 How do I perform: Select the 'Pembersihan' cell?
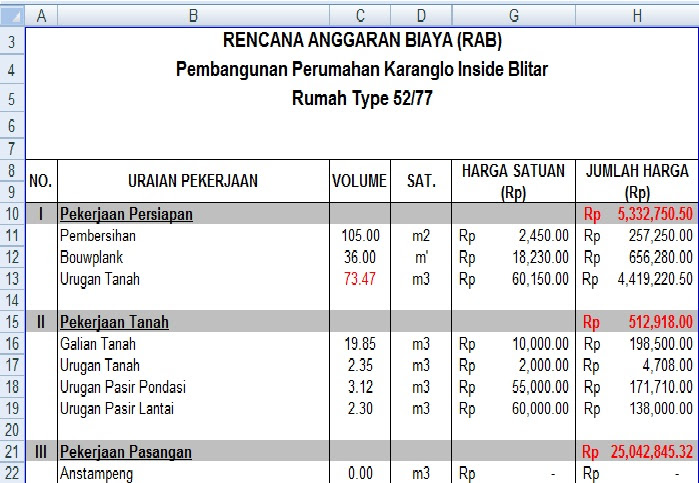[193, 235]
